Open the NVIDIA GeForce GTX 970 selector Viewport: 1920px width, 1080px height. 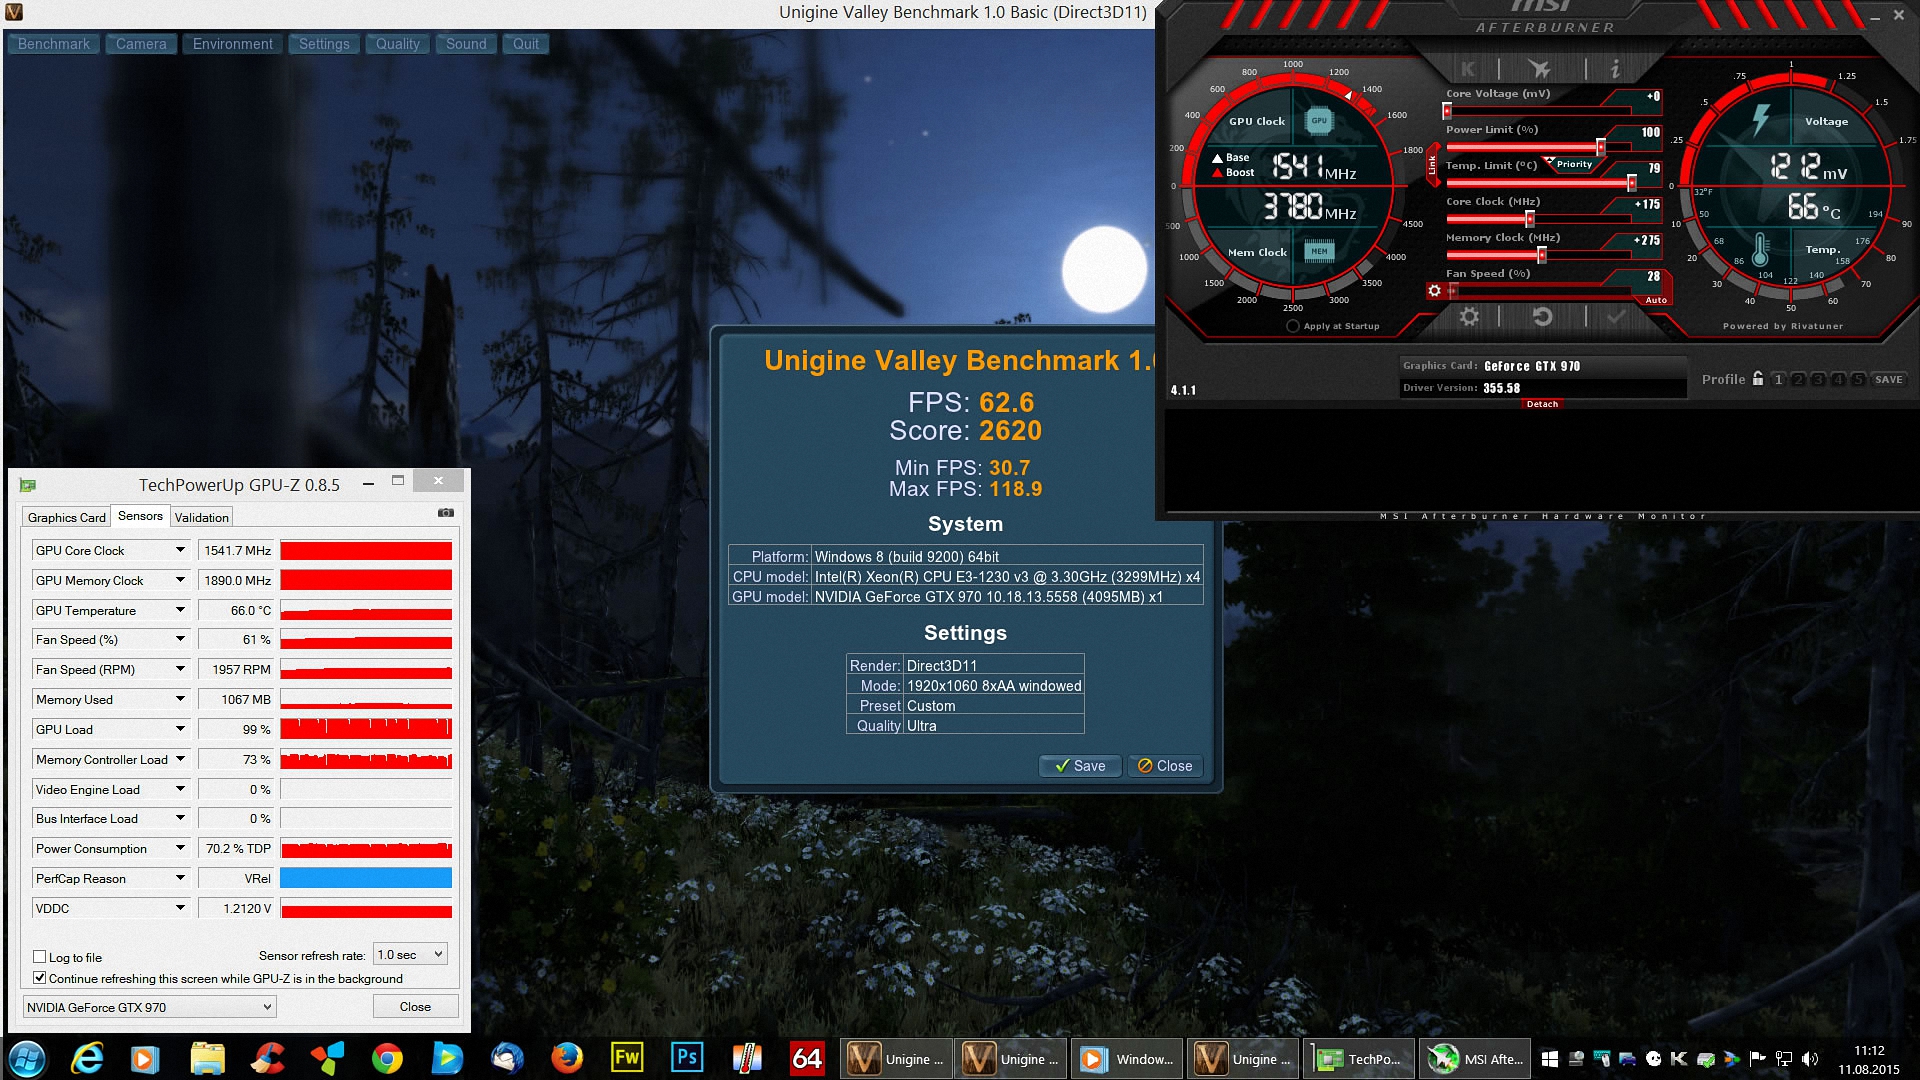point(149,1007)
